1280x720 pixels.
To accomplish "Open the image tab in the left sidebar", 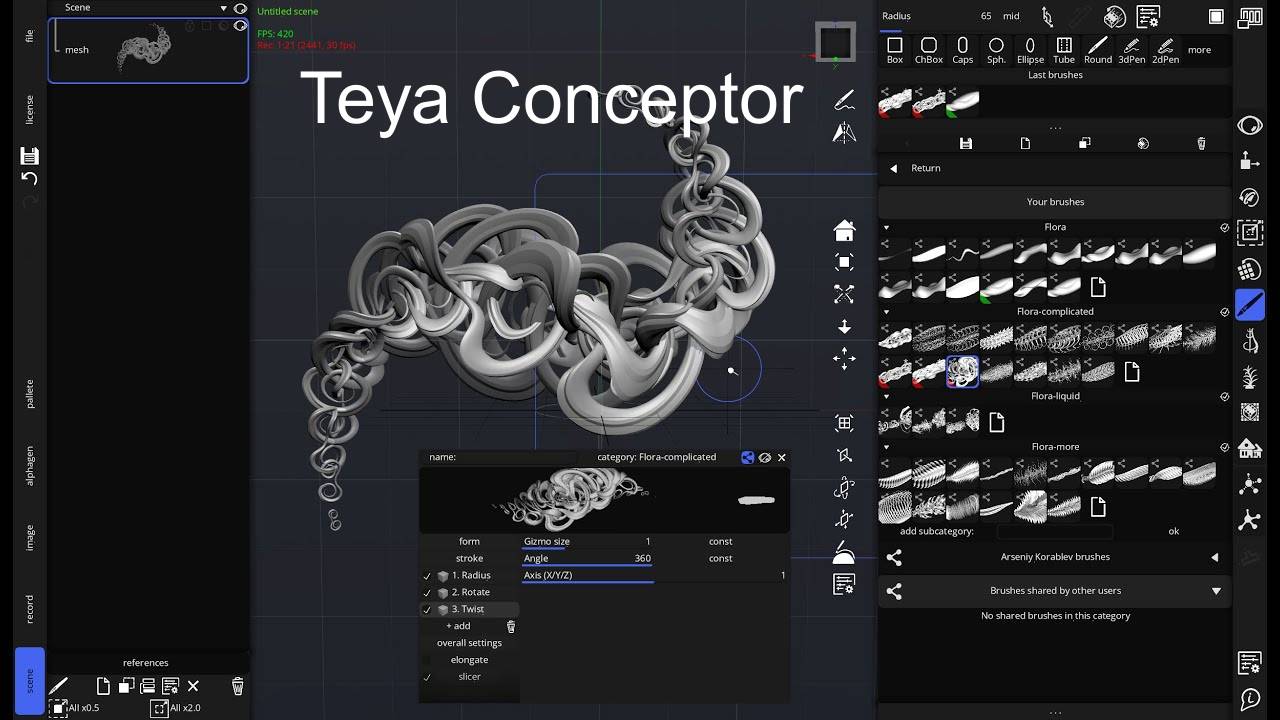I will coord(30,537).
